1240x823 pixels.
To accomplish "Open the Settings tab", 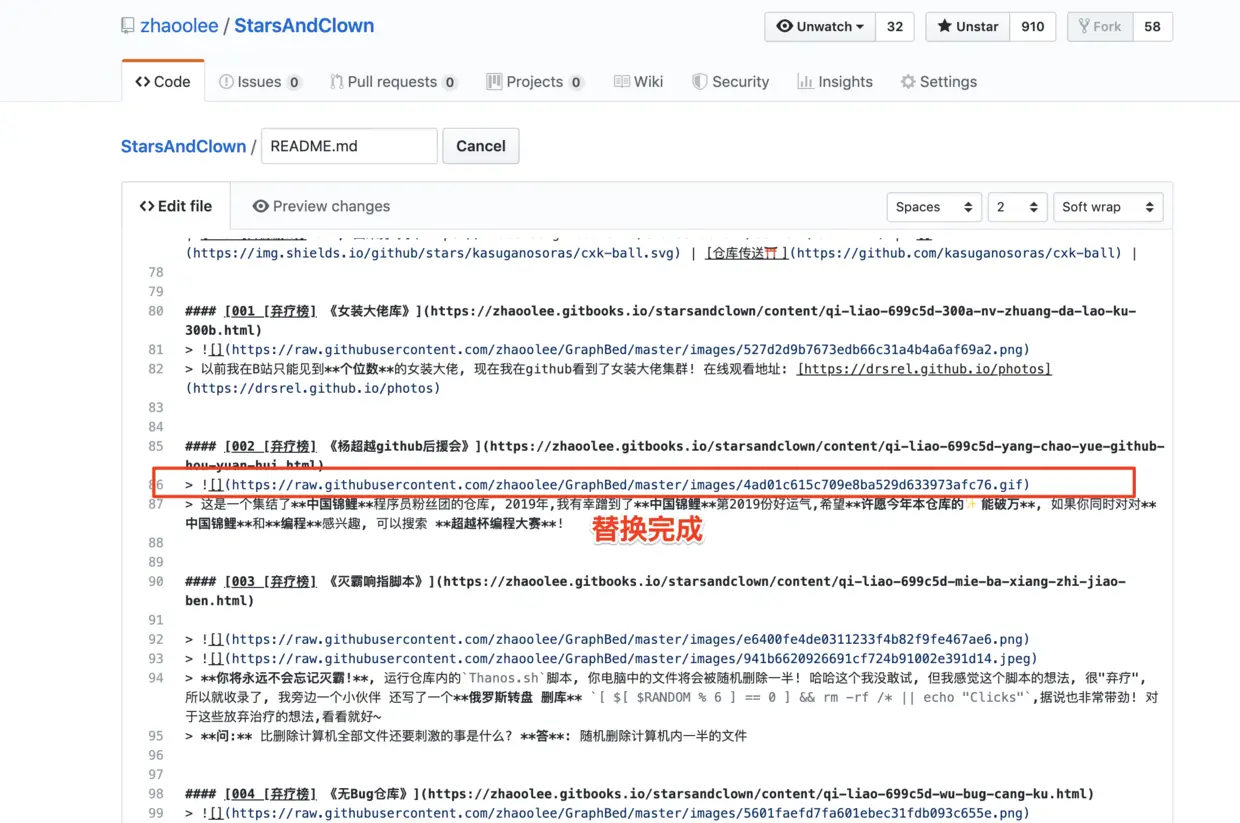I will (x=938, y=82).
